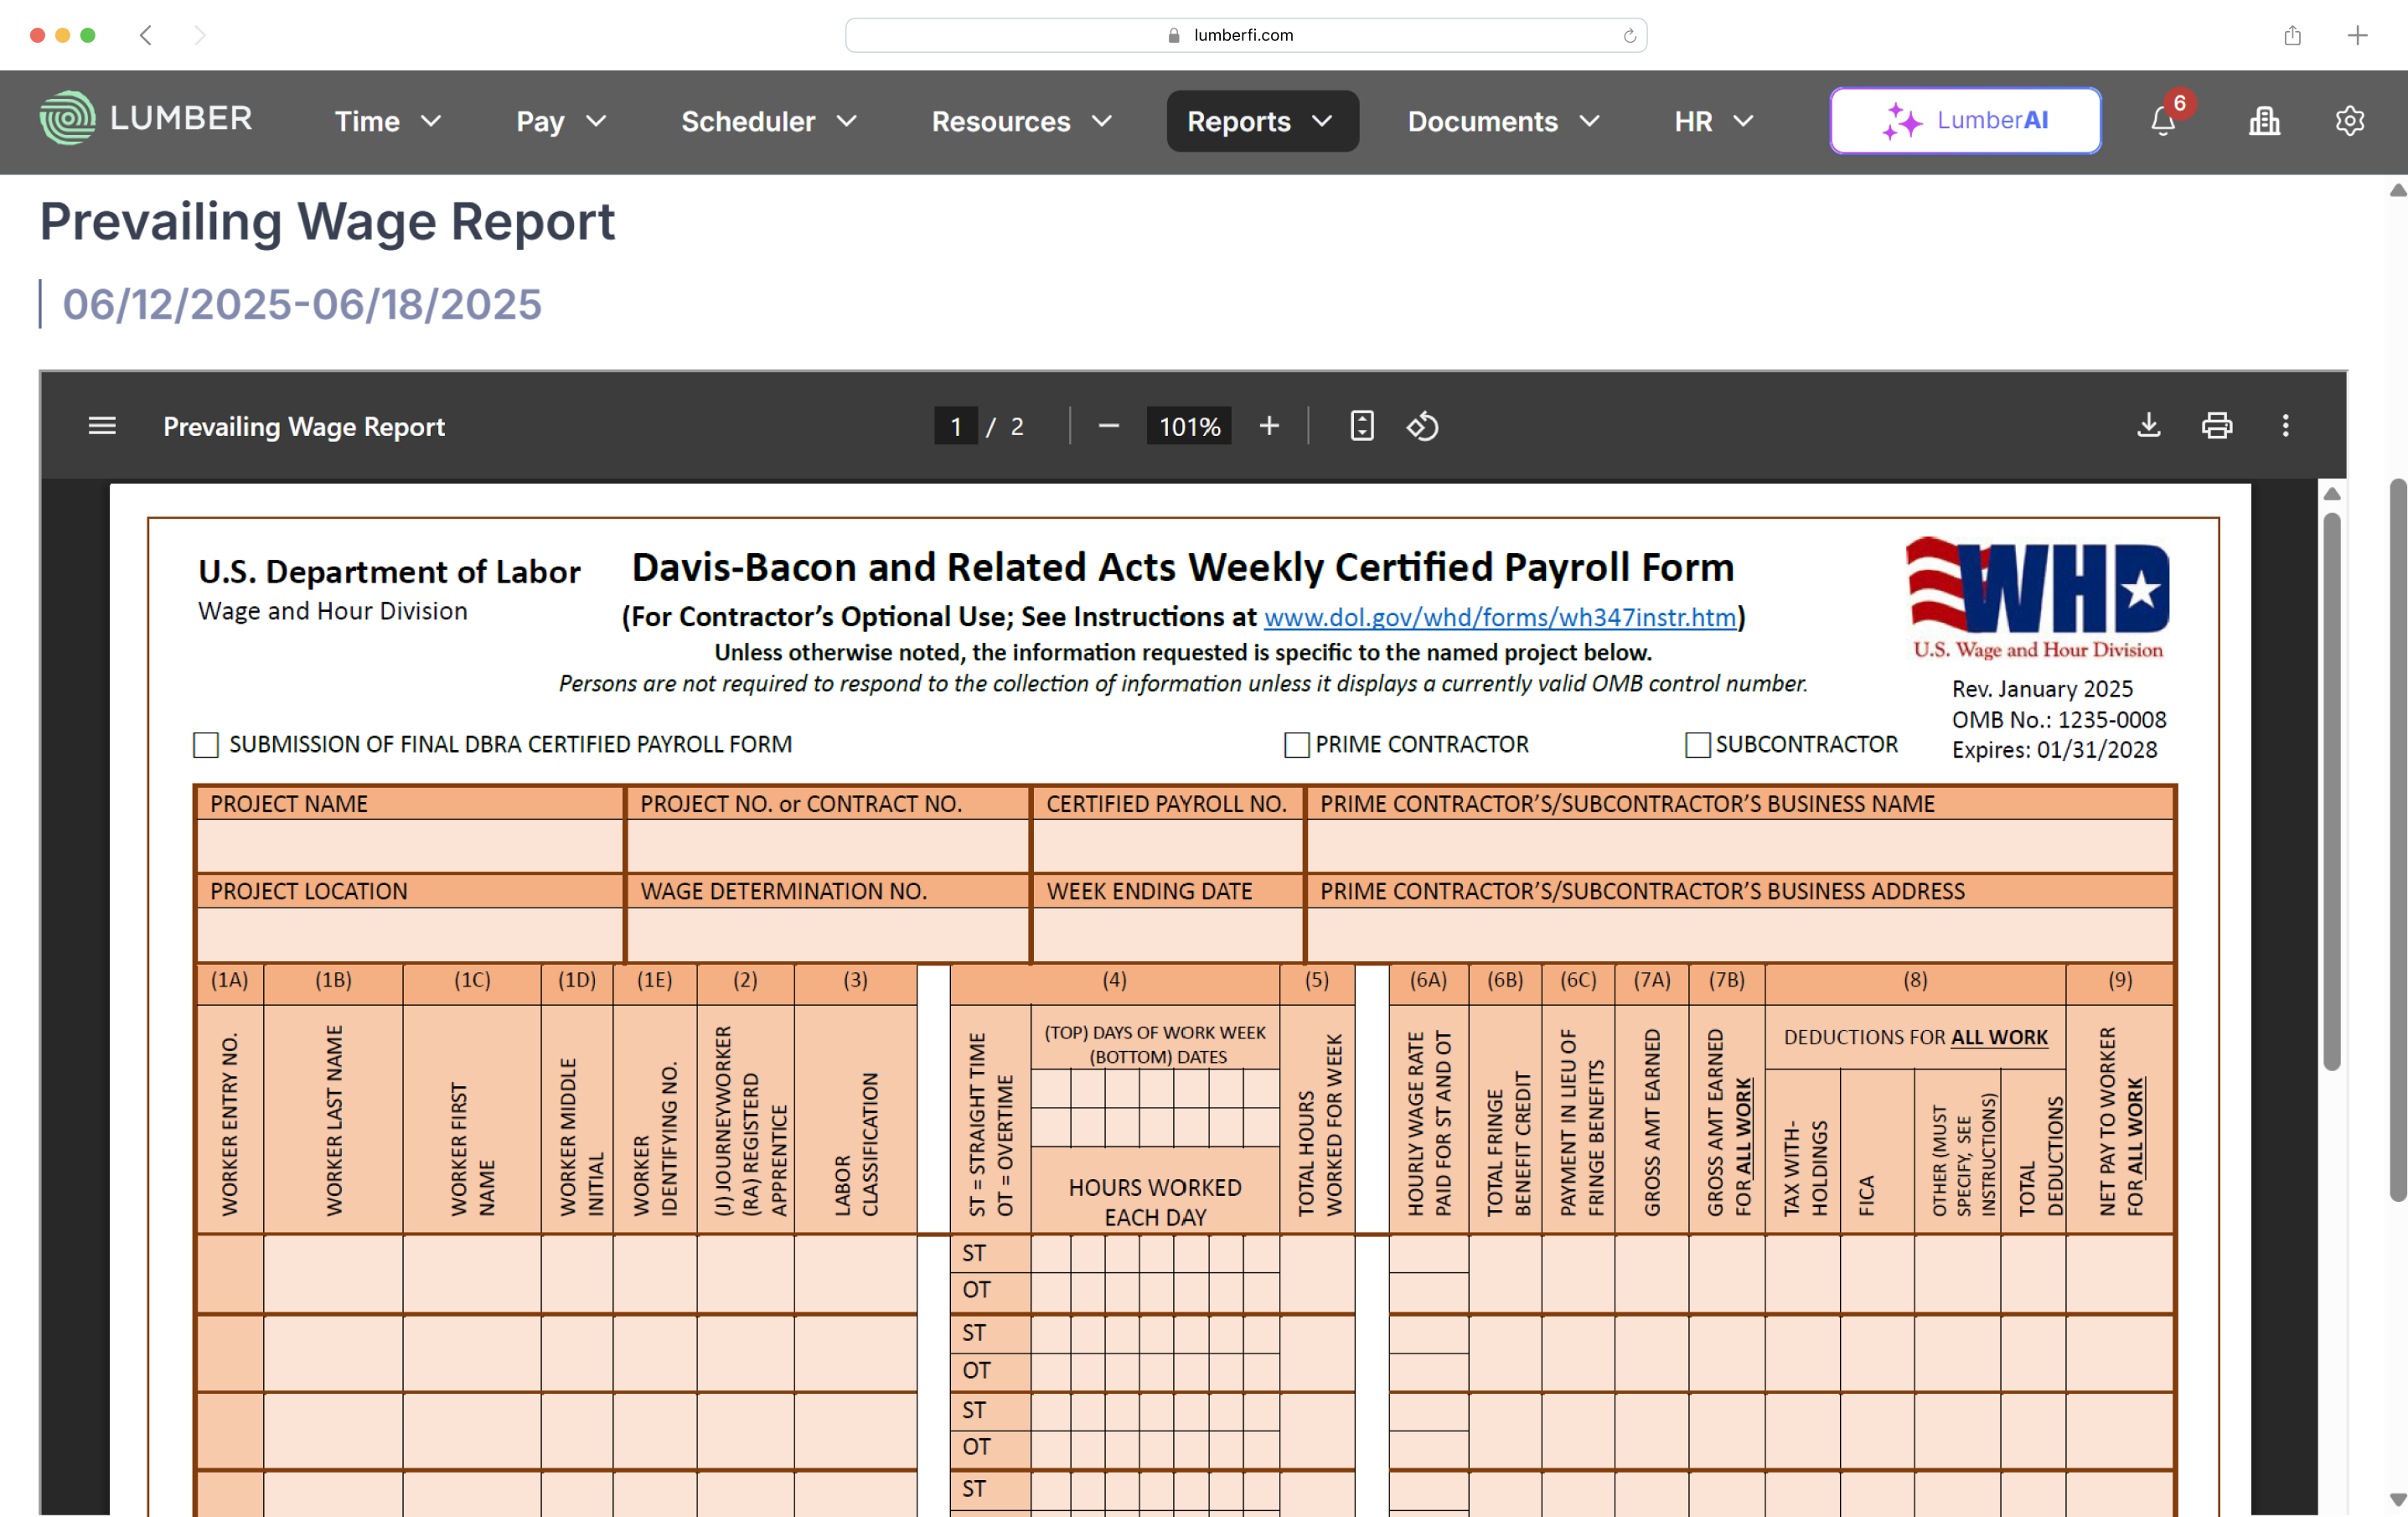Download the Prevailing Wage Report PDF
Image resolution: width=2408 pixels, height=1517 pixels.
coord(2148,425)
